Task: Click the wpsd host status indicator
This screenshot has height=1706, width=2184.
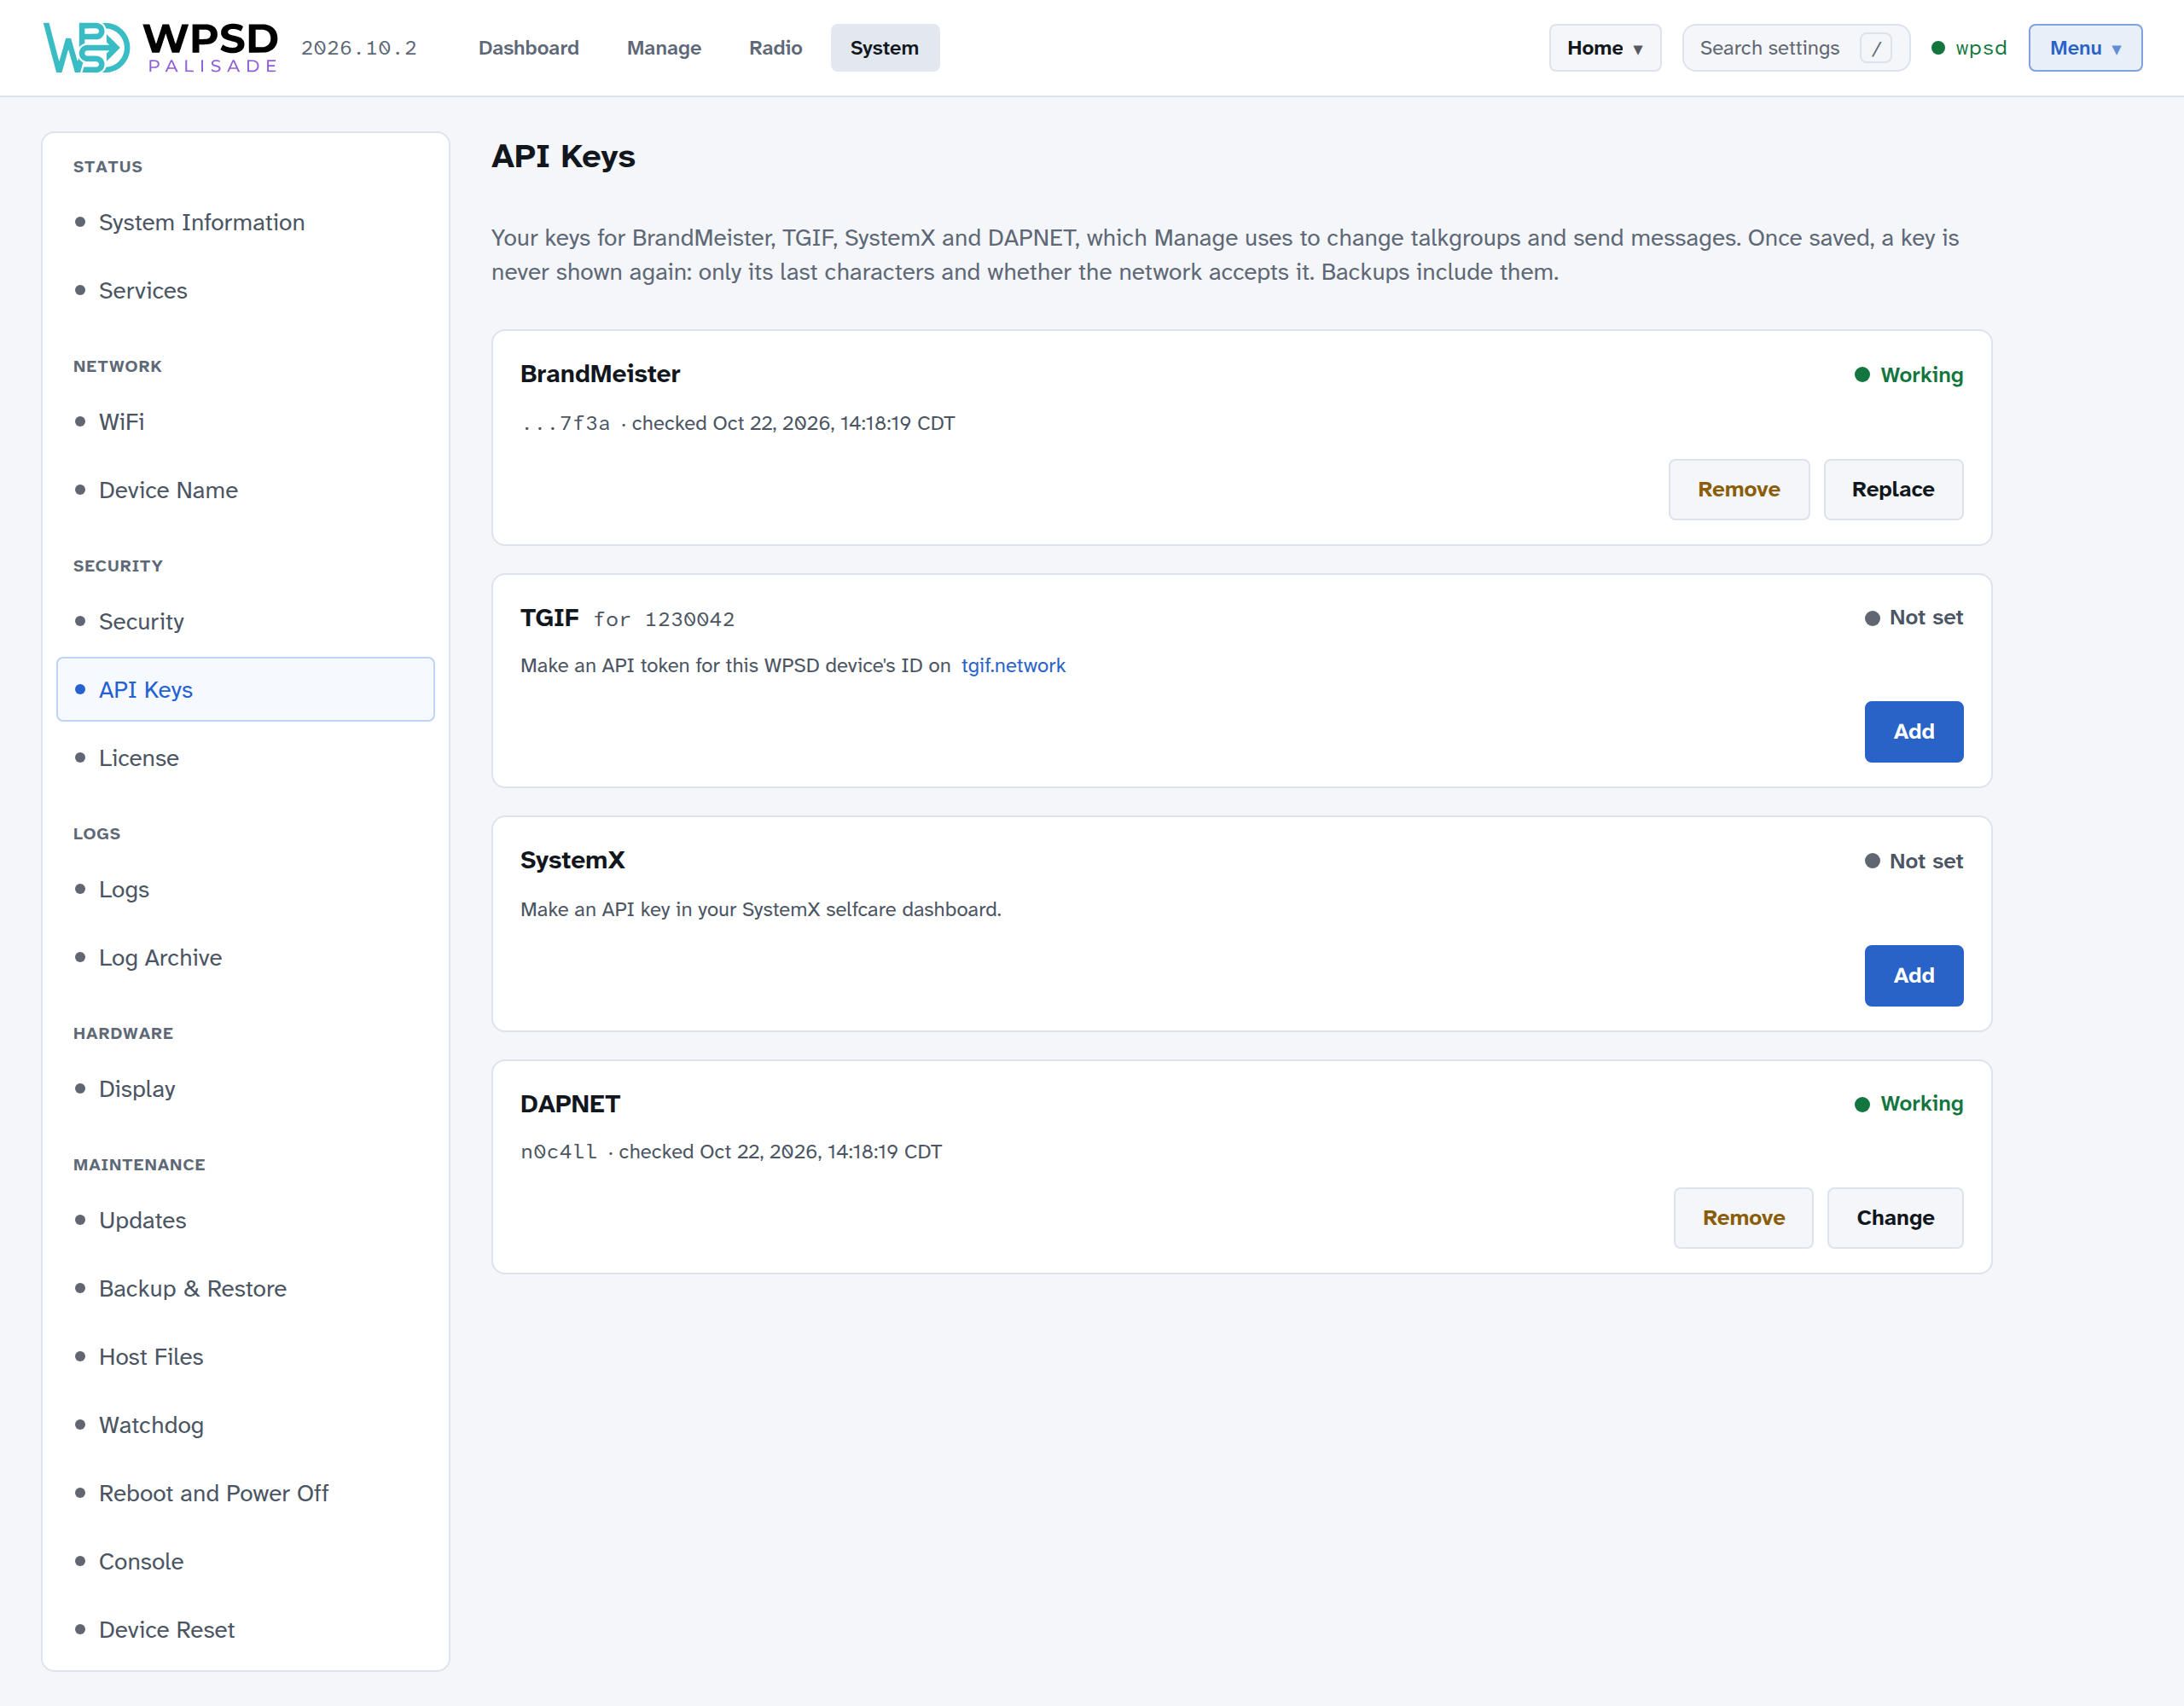Action: point(1968,48)
